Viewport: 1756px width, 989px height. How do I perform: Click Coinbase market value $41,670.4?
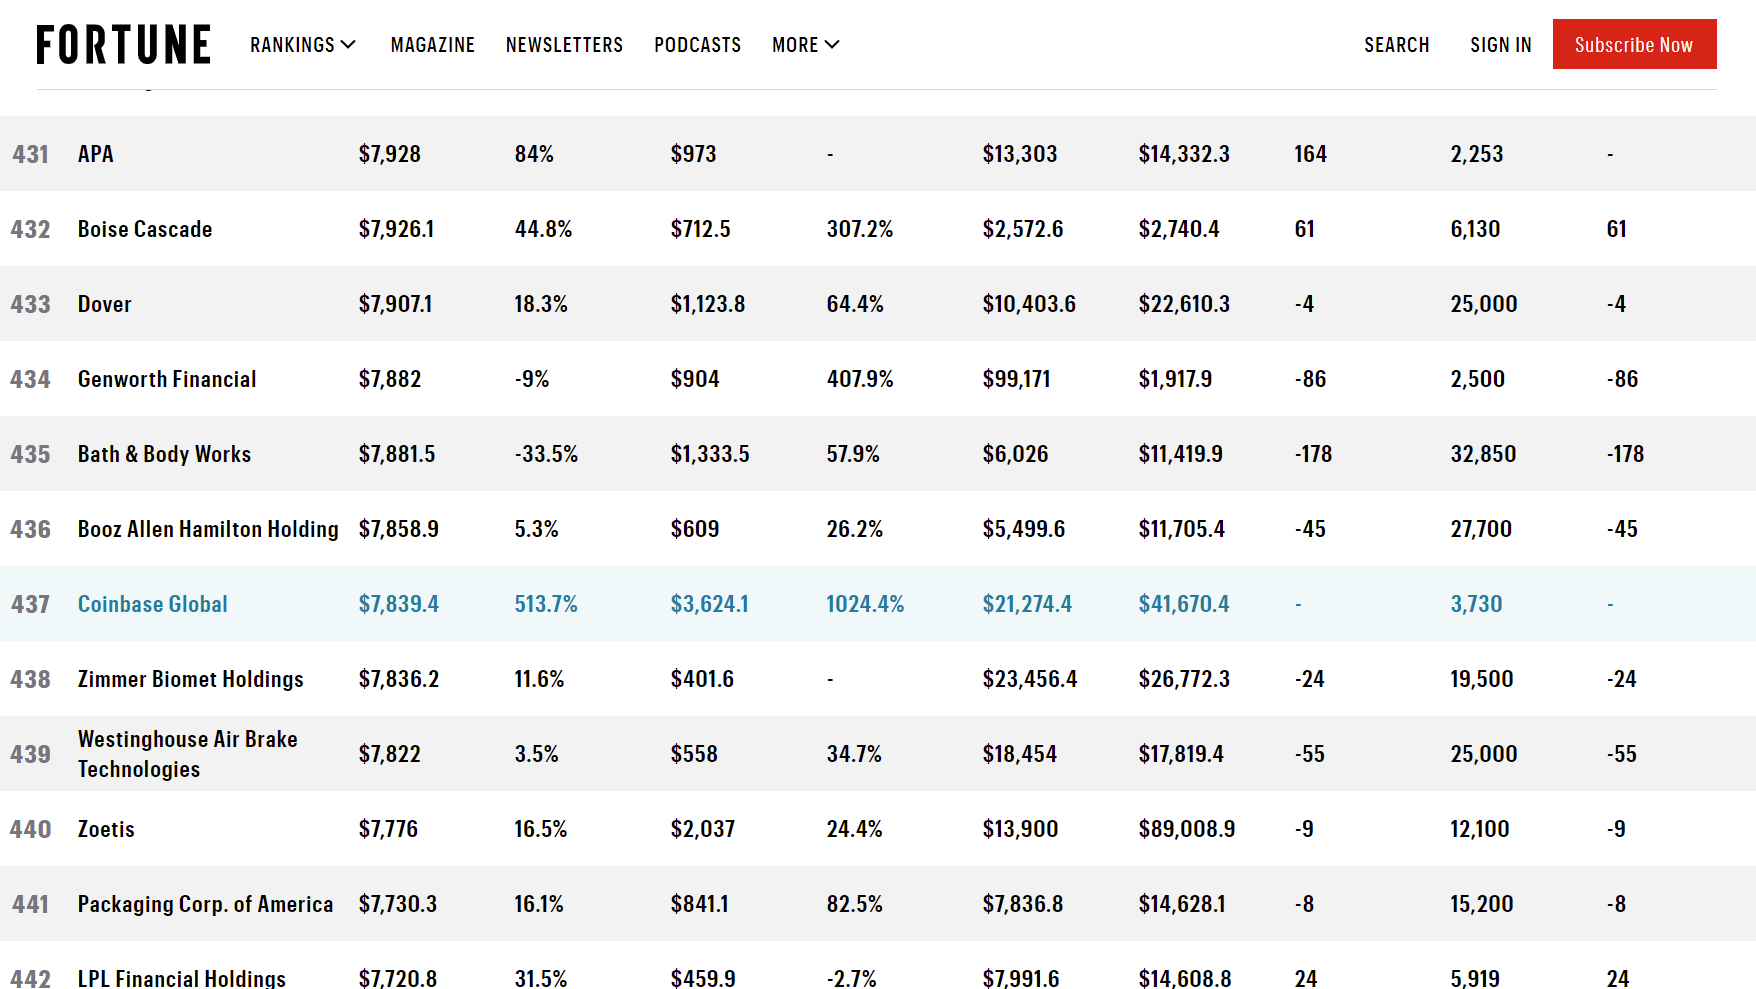pos(1184,604)
